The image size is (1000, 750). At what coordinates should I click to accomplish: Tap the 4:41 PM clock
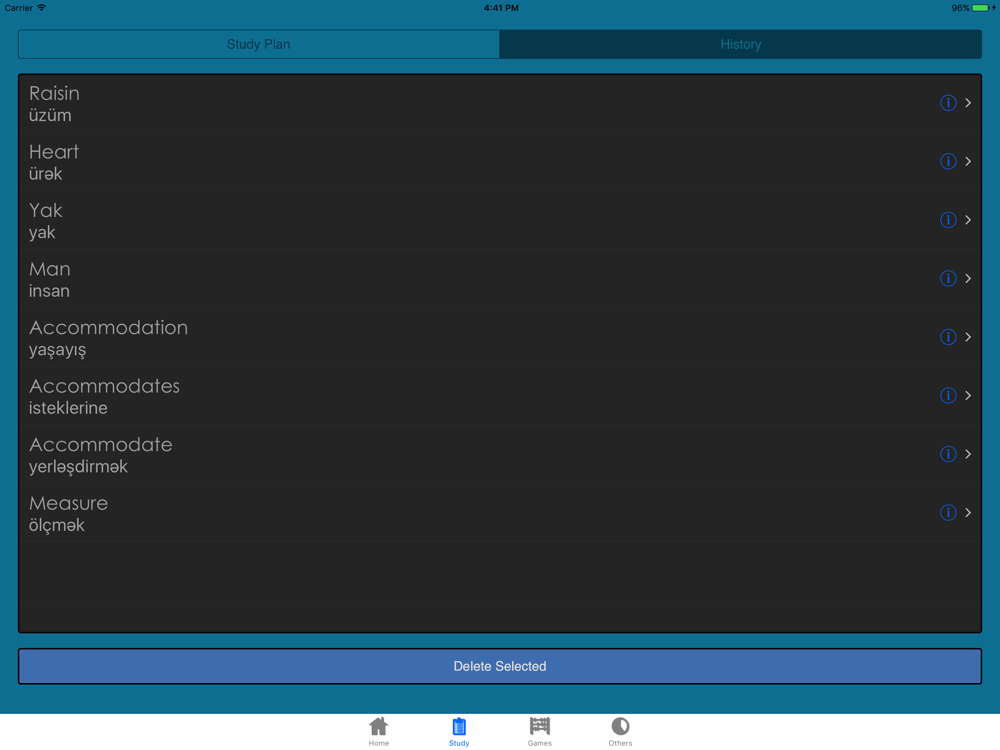coord(501,8)
